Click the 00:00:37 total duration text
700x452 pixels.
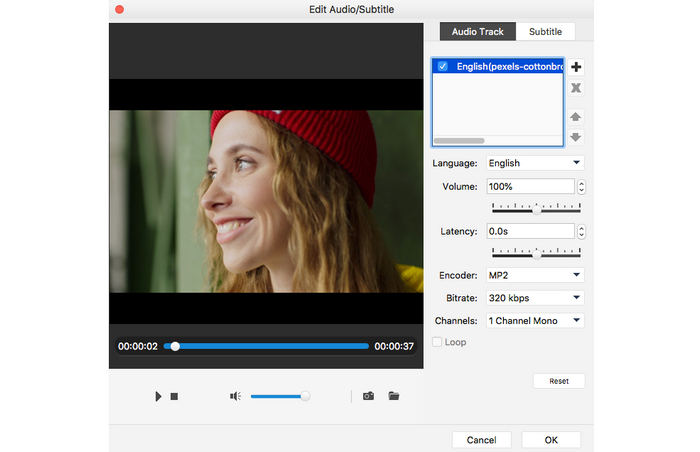point(394,346)
